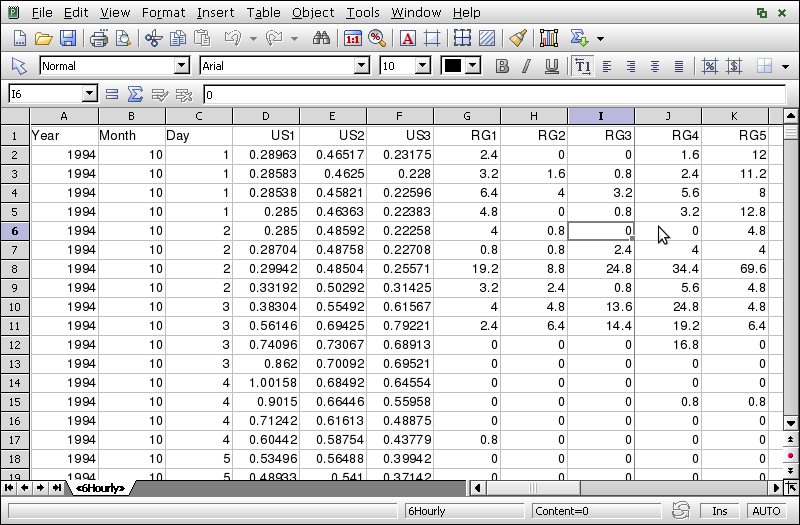Viewport: 800px width, 525px height.
Task: Toggle Ins insert mode in status bar
Action: click(x=719, y=511)
